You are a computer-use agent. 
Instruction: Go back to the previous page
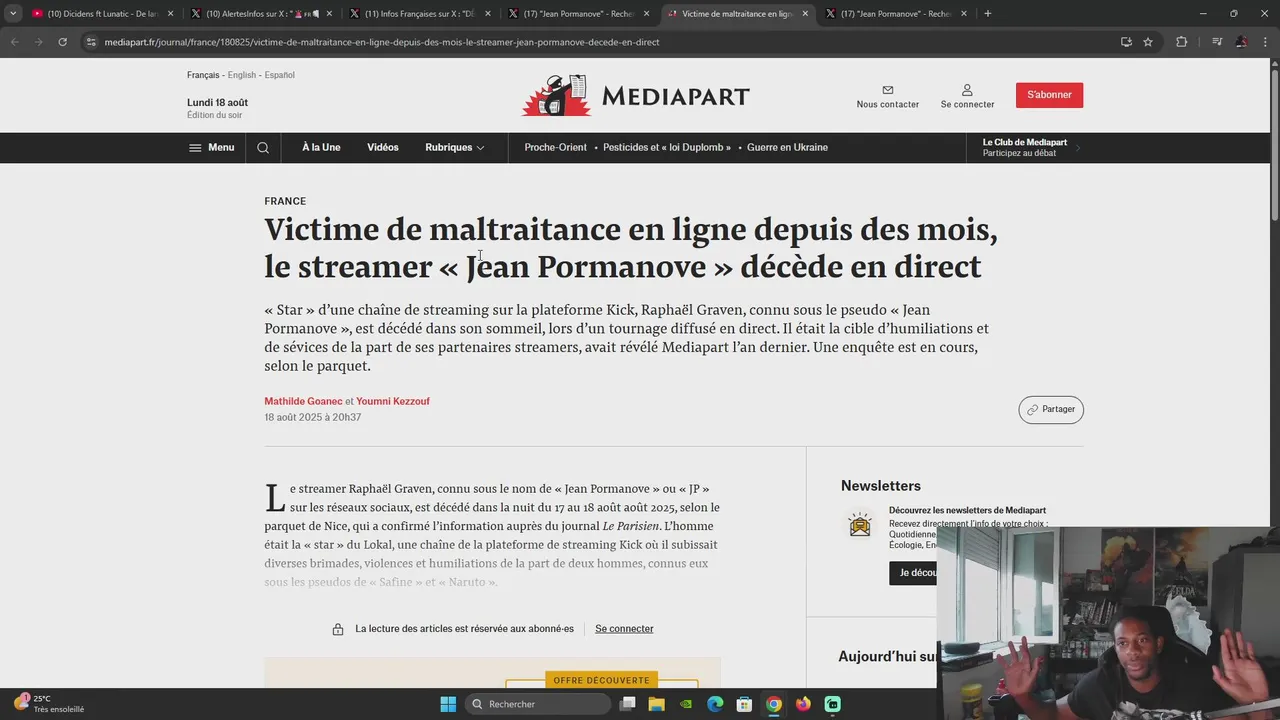(x=14, y=42)
